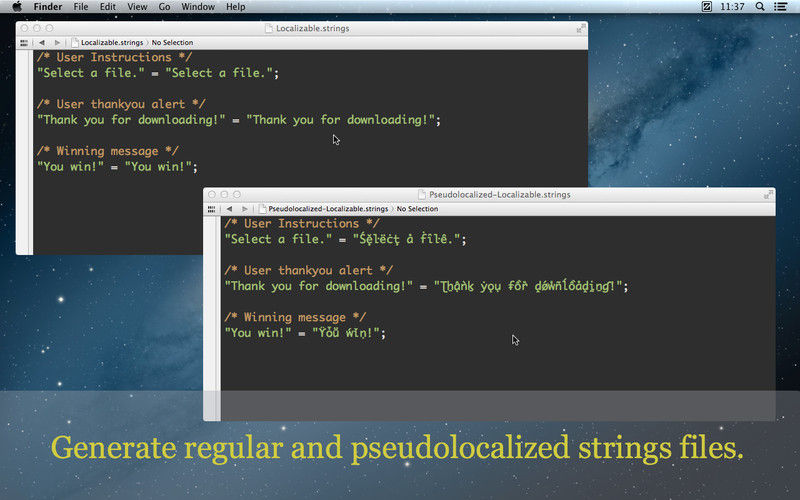Open Spotlight search in menu bar

762,7
